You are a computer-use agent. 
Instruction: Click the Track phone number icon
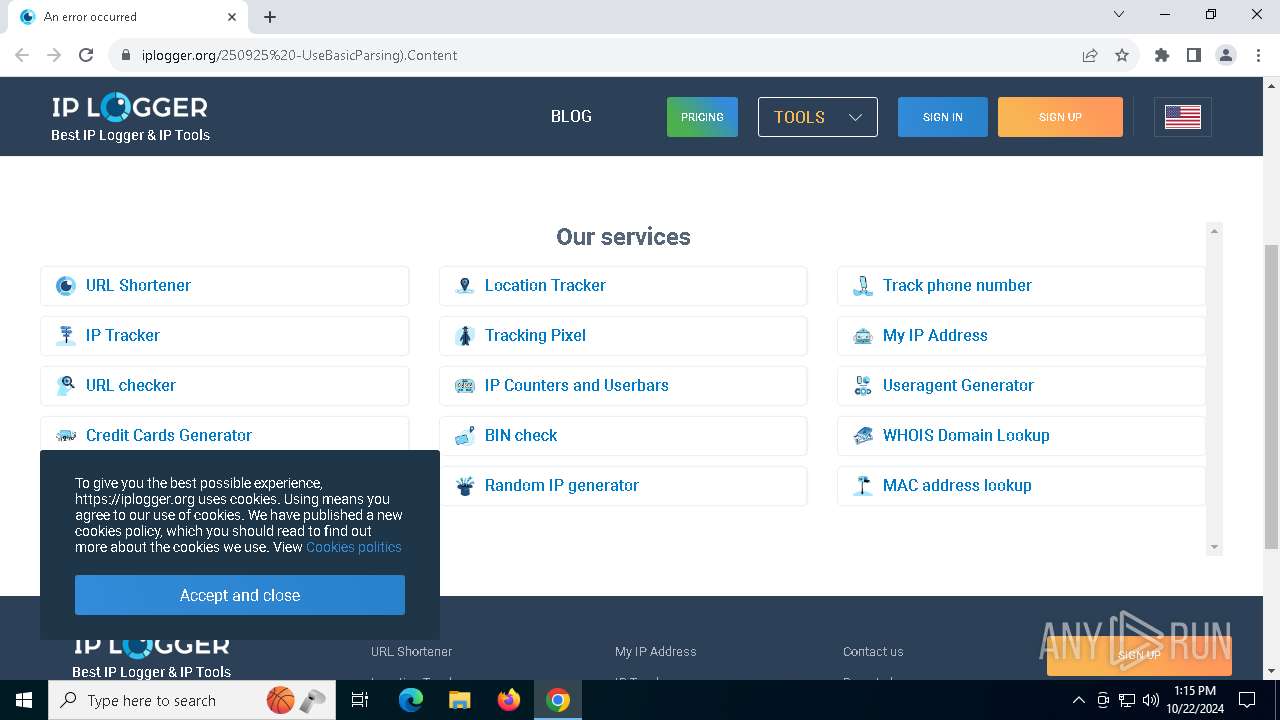(863, 286)
